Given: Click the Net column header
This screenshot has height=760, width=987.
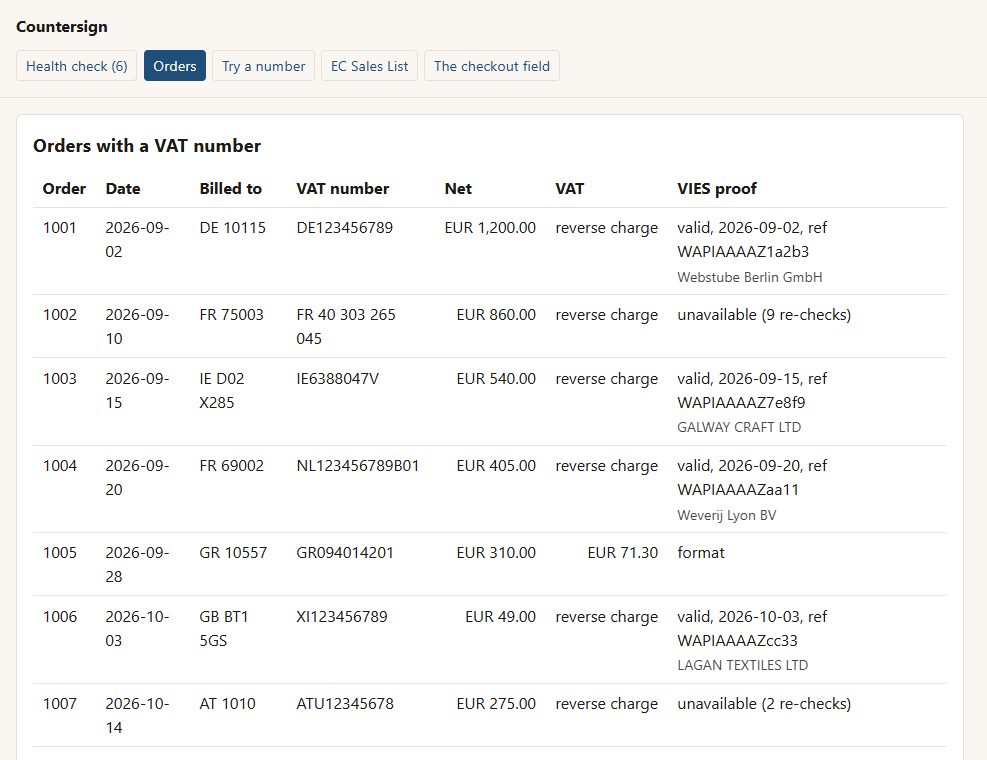Looking at the screenshot, I should click(x=458, y=188).
